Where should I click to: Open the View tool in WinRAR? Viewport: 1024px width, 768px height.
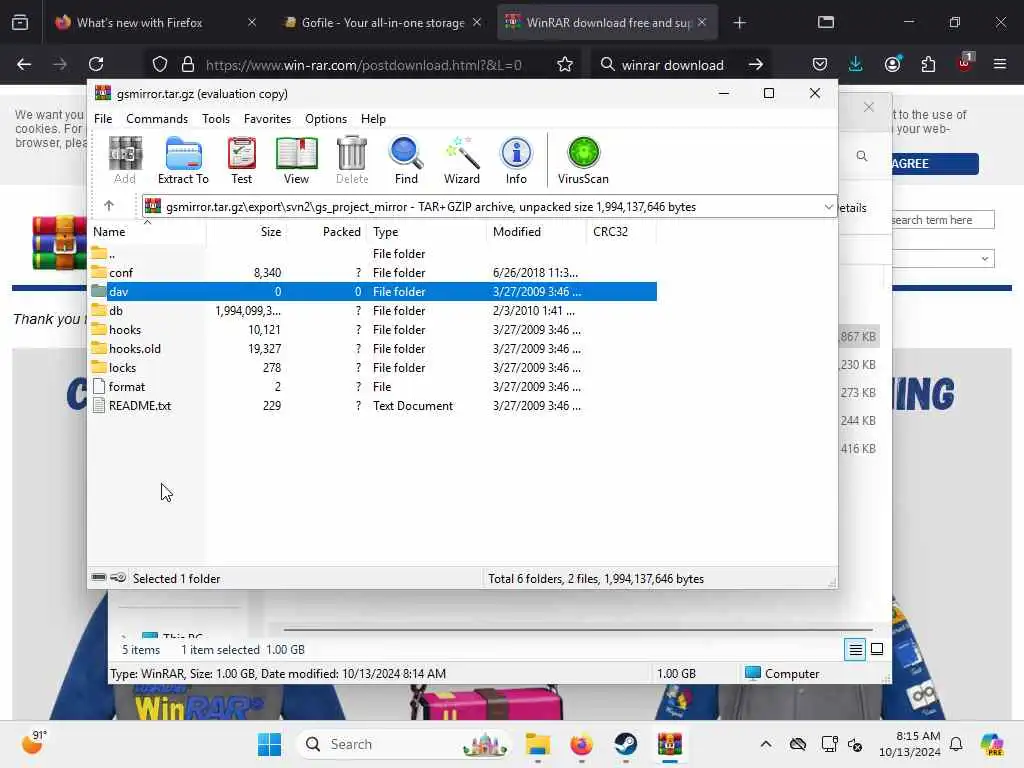click(x=296, y=161)
